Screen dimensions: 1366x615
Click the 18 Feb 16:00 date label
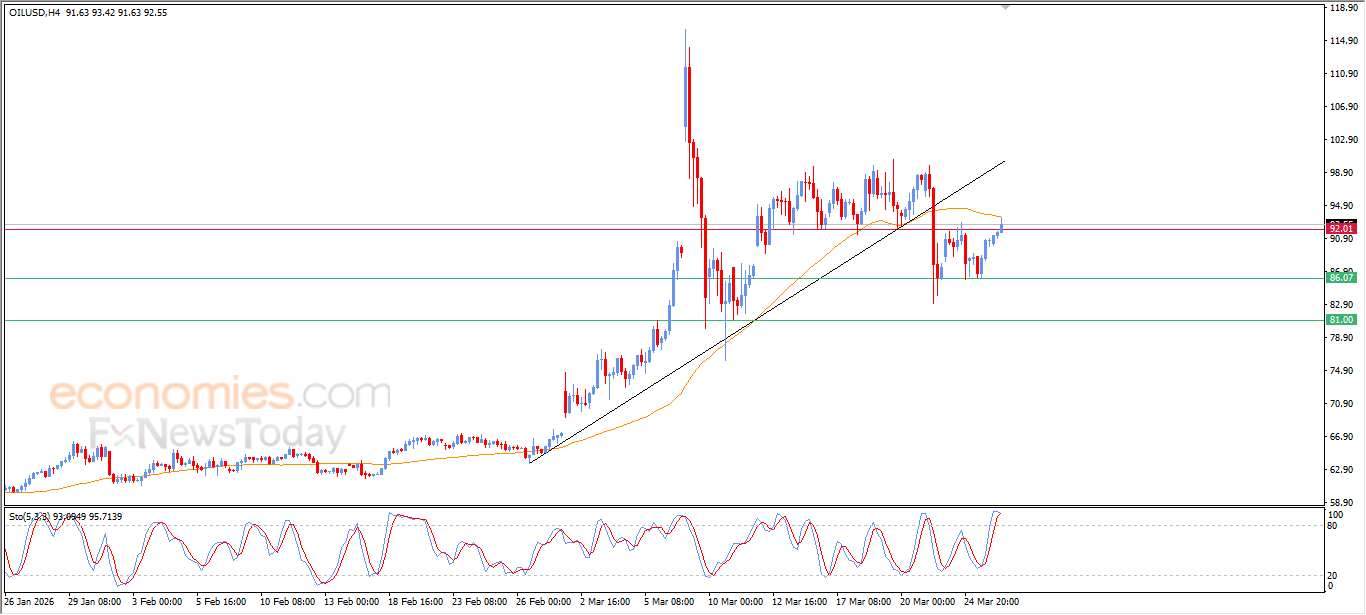414,602
